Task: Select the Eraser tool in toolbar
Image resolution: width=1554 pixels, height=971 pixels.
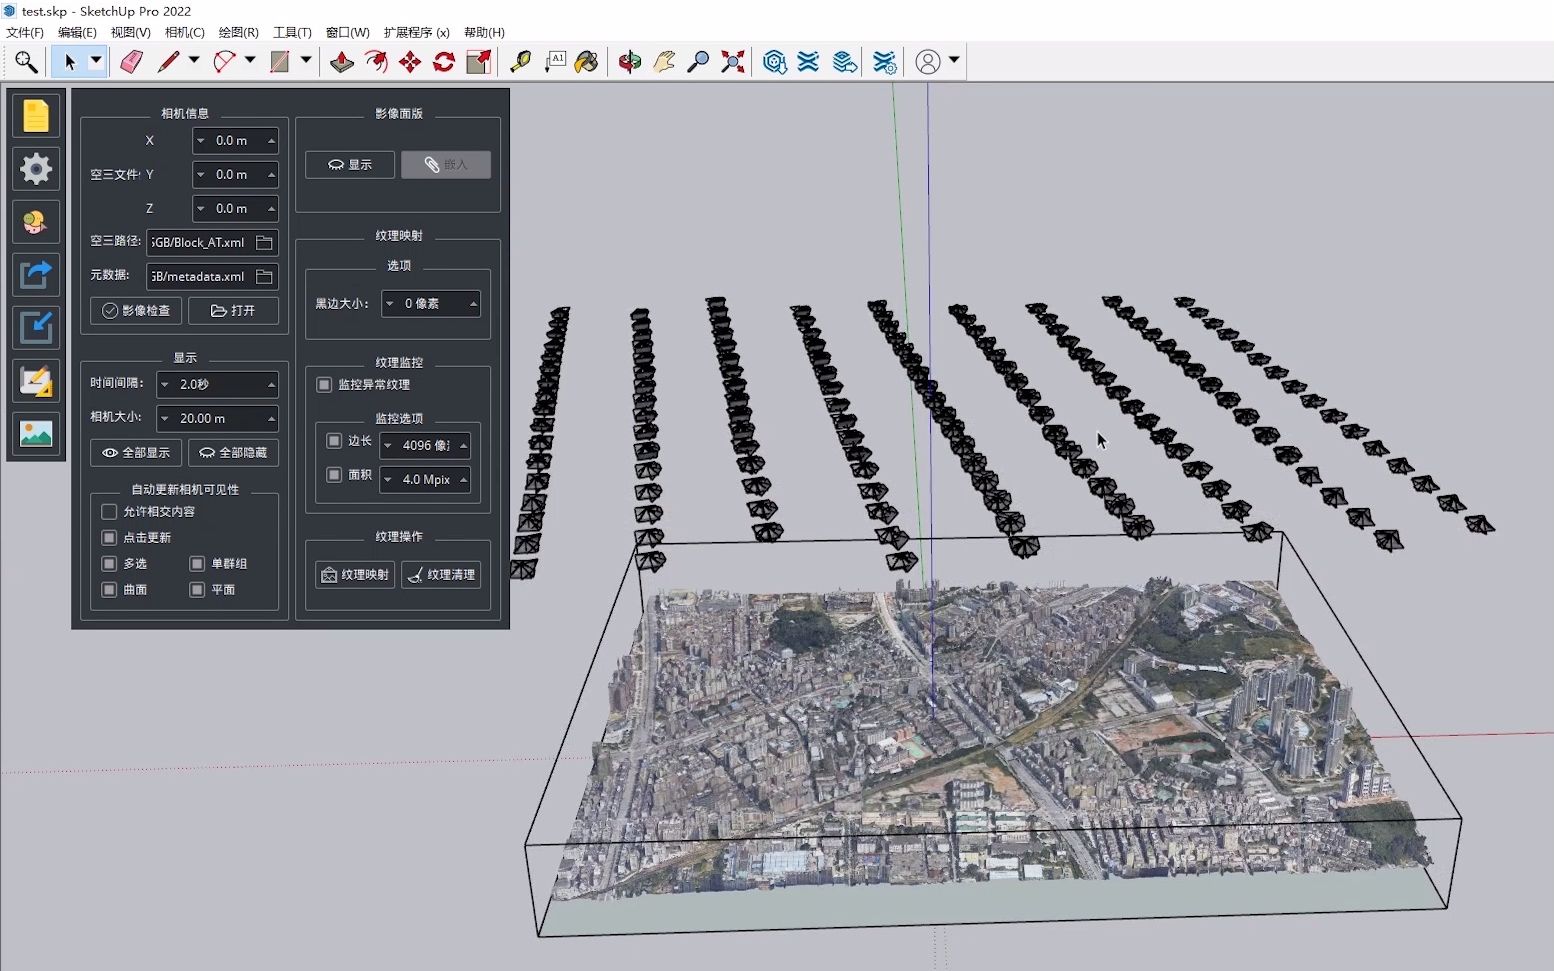Action: [x=131, y=62]
